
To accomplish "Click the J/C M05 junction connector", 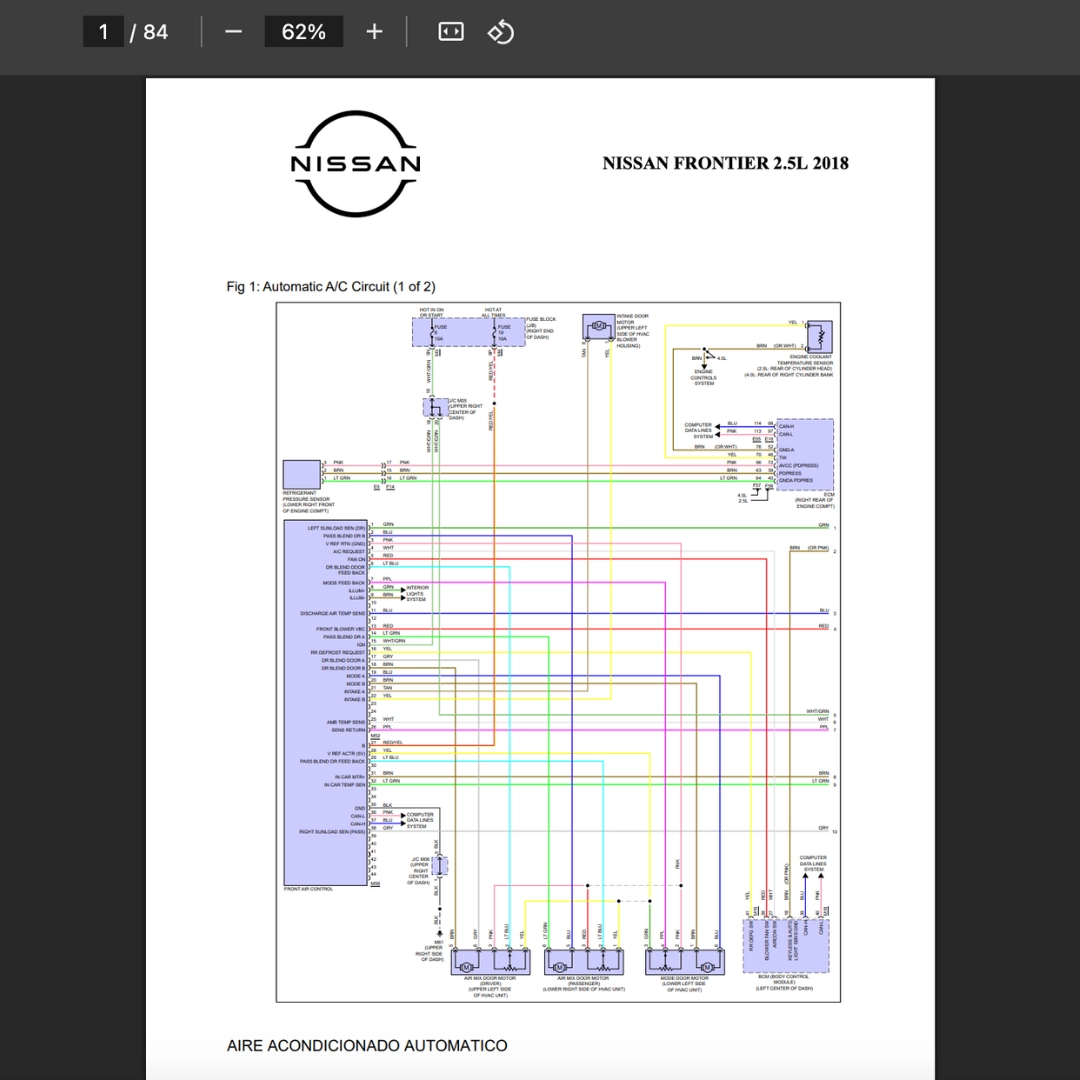I will (x=435, y=408).
